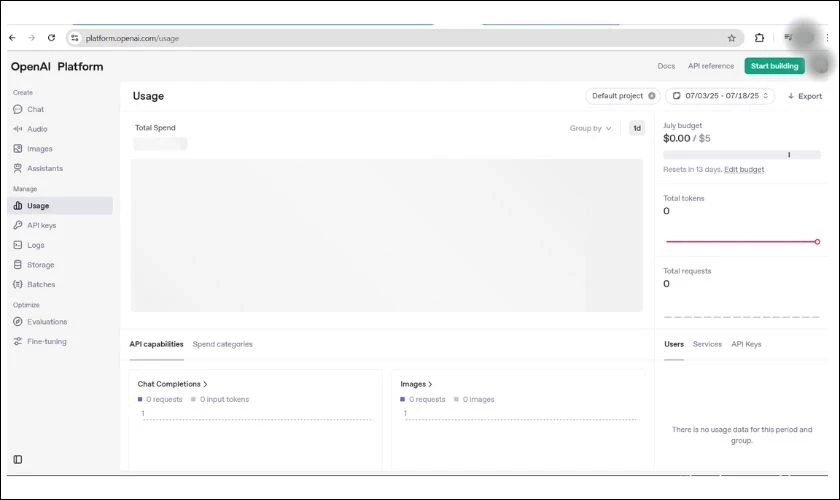Click the $0.00 / $5 budget value
This screenshot has width=840, height=500.
pyautogui.click(x=687, y=138)
